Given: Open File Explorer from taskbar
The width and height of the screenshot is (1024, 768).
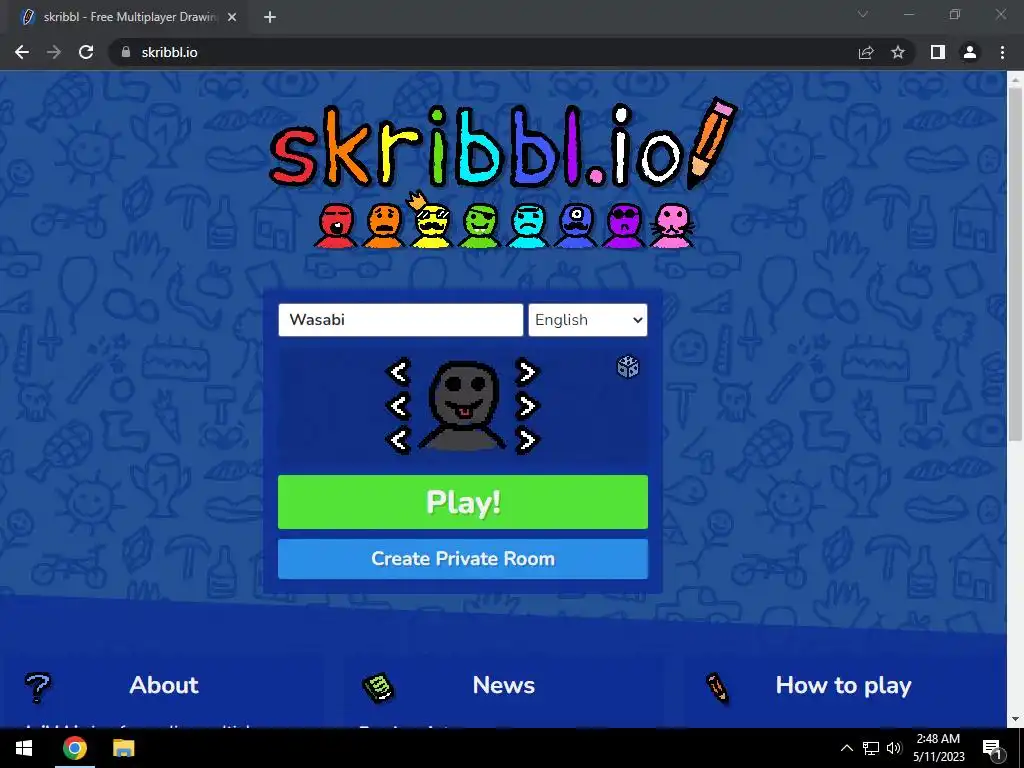Looking at the screenshot, I should pyautogui.click(x=123, y=748).
